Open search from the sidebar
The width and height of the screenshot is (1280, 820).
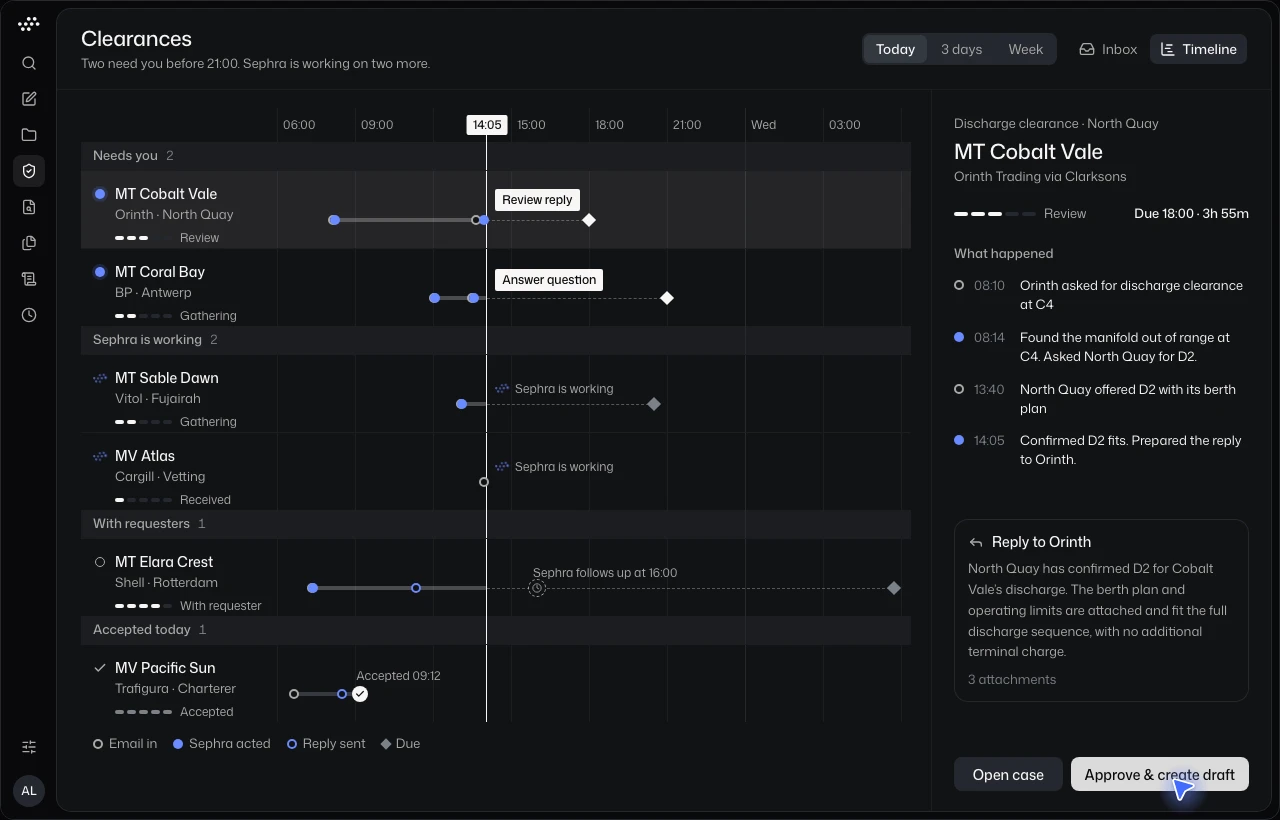click(x=29, y=63)
